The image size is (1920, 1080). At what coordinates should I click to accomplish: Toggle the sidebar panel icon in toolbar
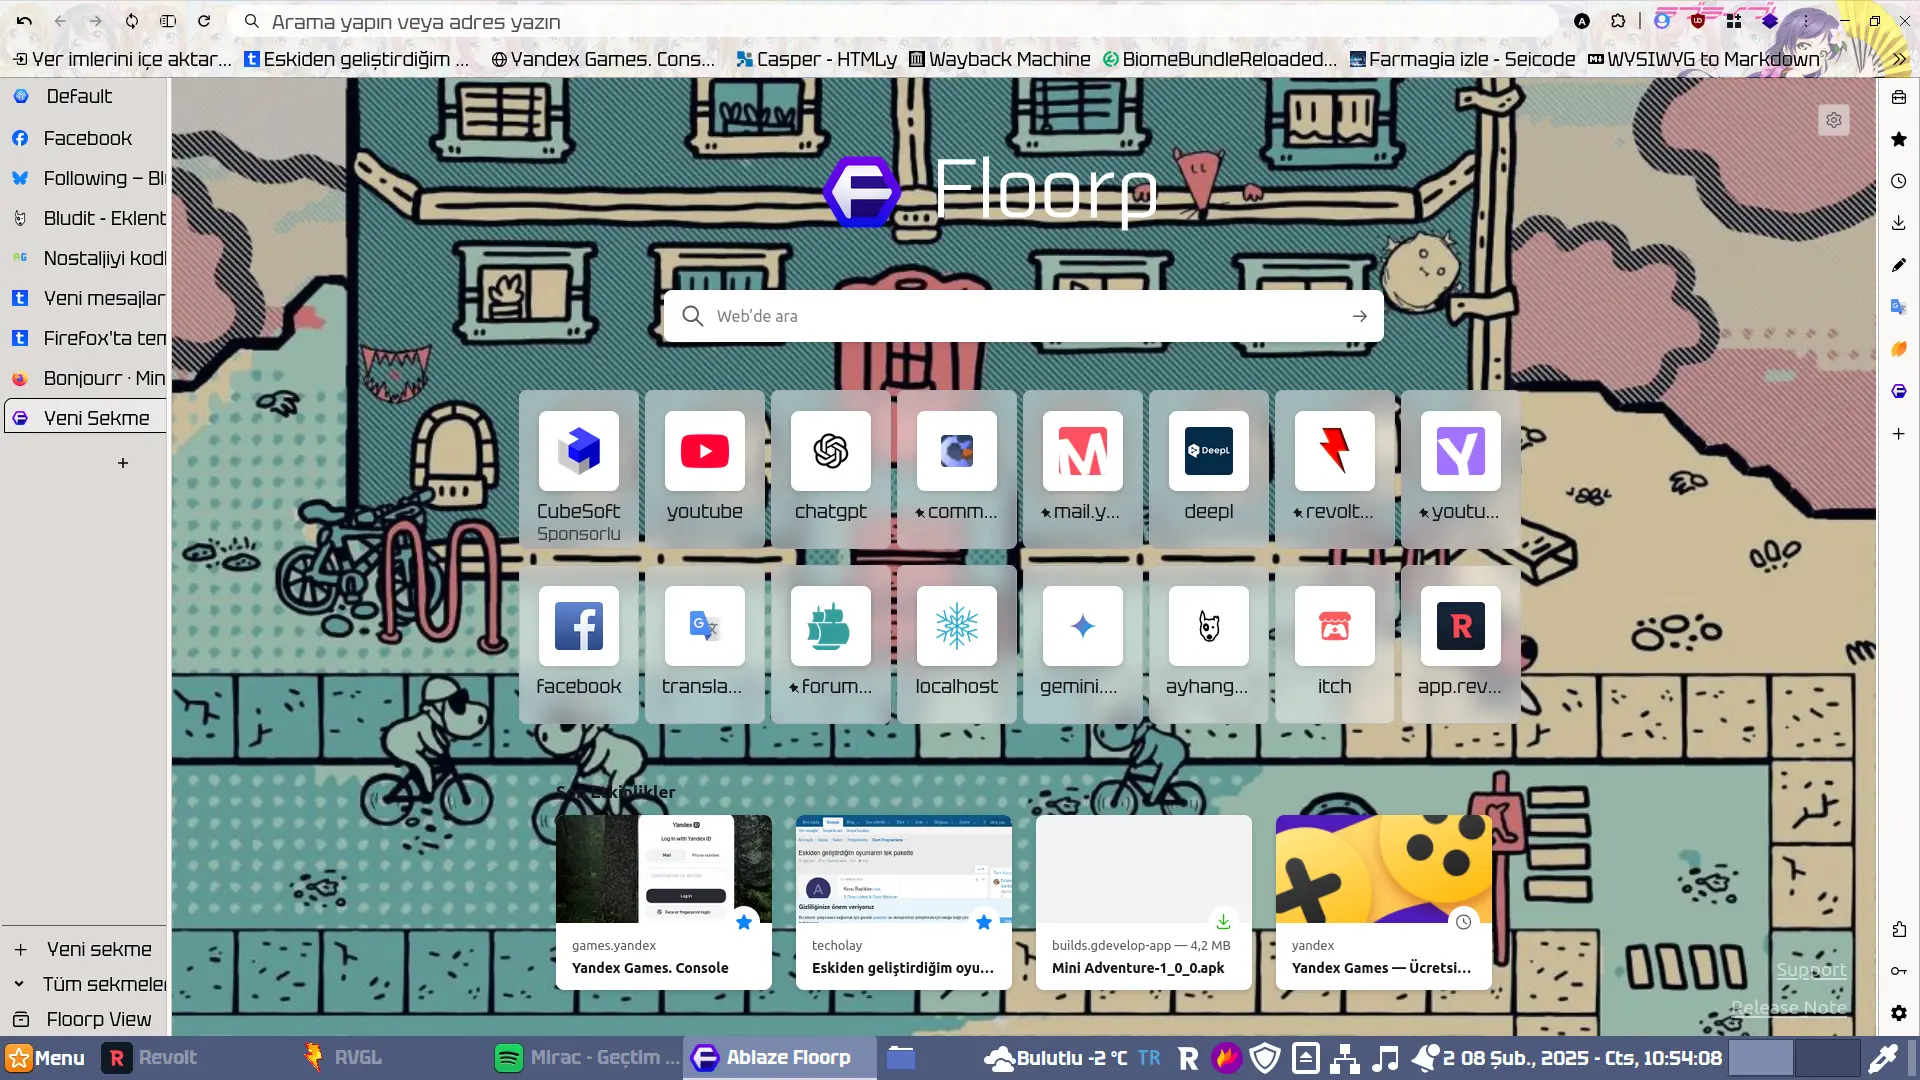[168, 21]
